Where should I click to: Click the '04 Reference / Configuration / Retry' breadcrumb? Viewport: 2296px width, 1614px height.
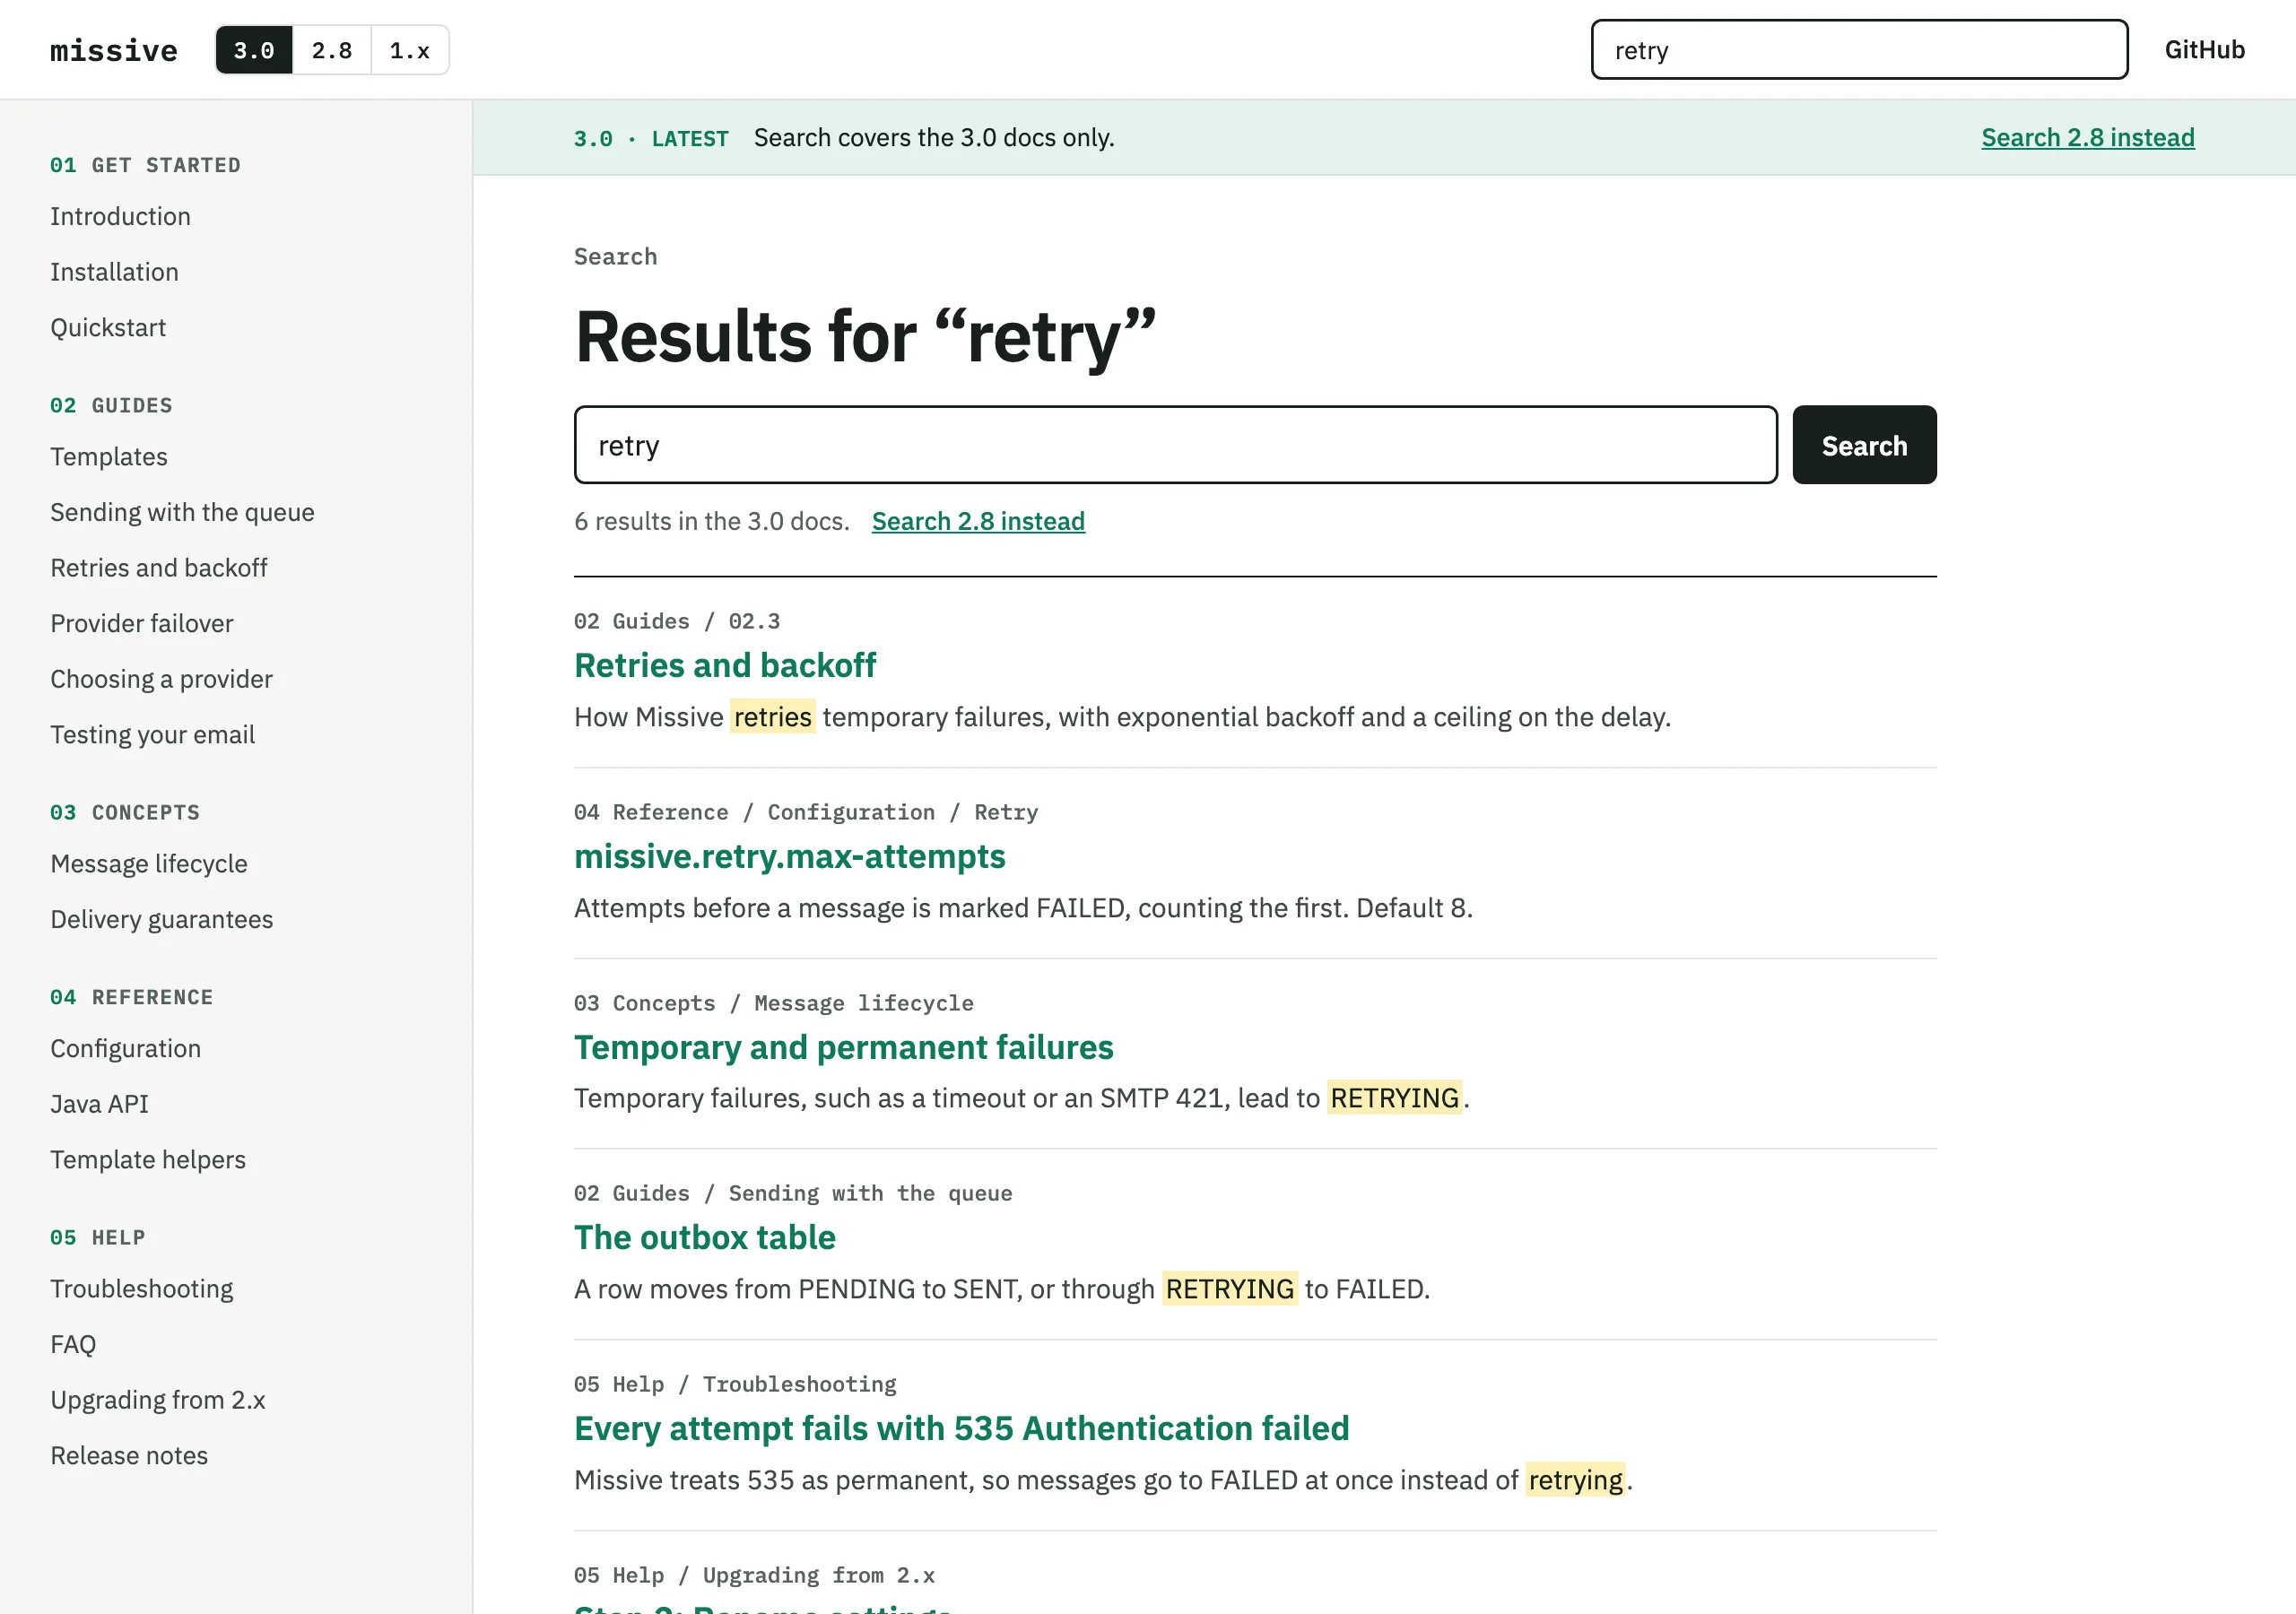[x=806, y=812]
